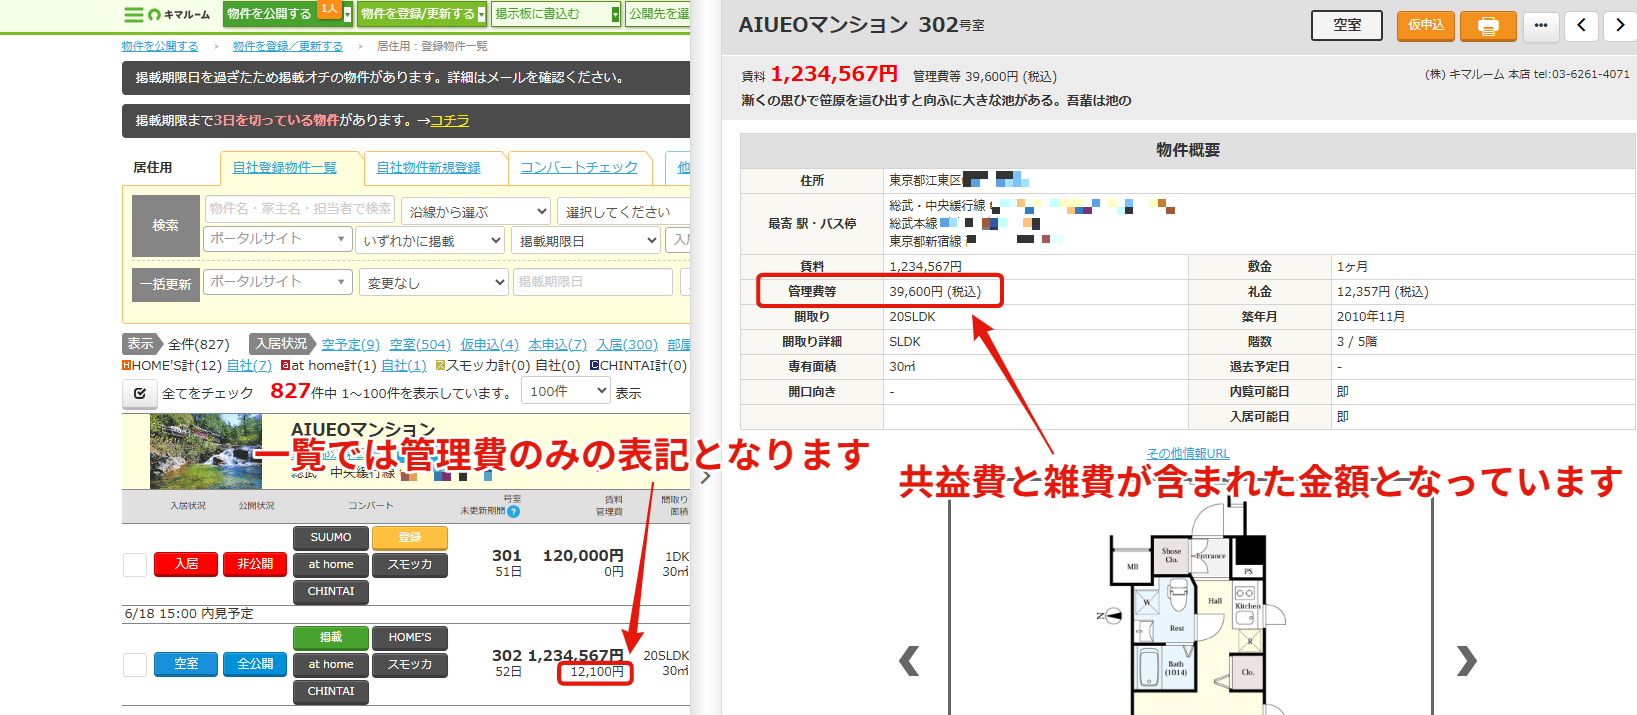Focus bulk update 掲載期限日 input field
Image resolution: width=1637 pixels, height=715 pixels.
593,282
